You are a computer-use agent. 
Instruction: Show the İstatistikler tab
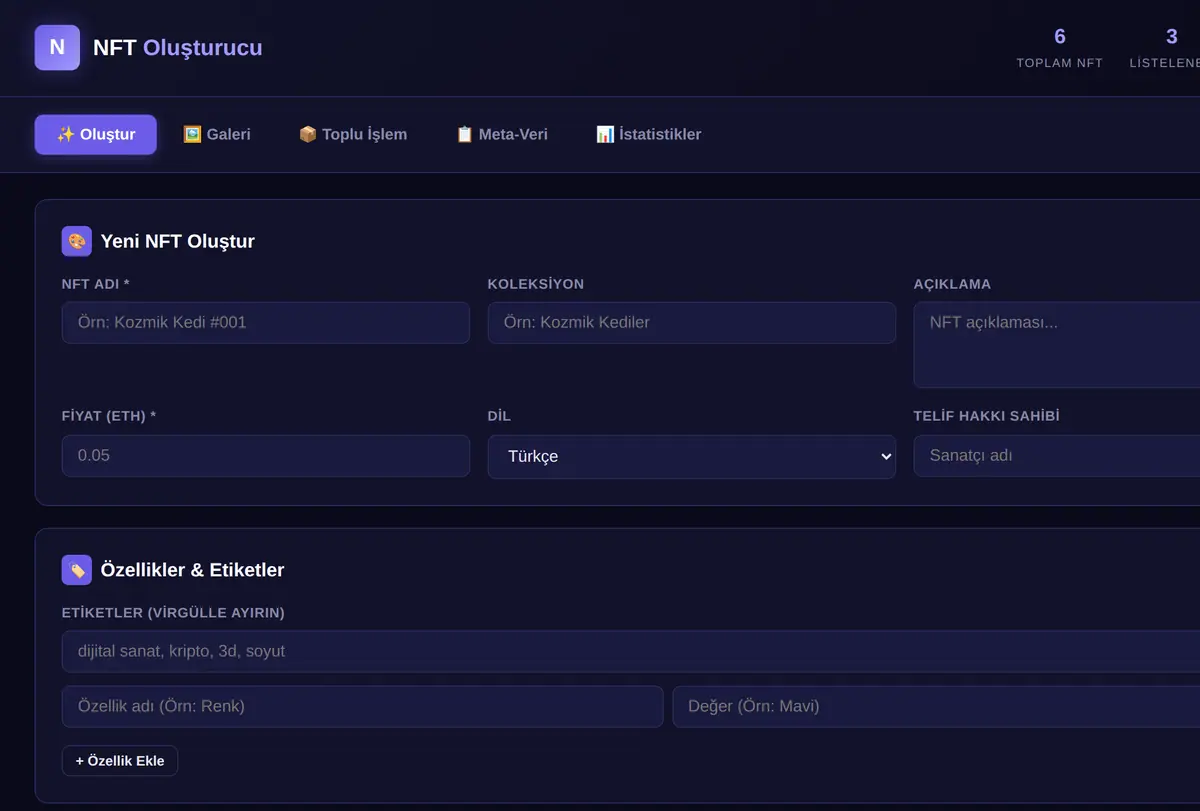point(649,135)
